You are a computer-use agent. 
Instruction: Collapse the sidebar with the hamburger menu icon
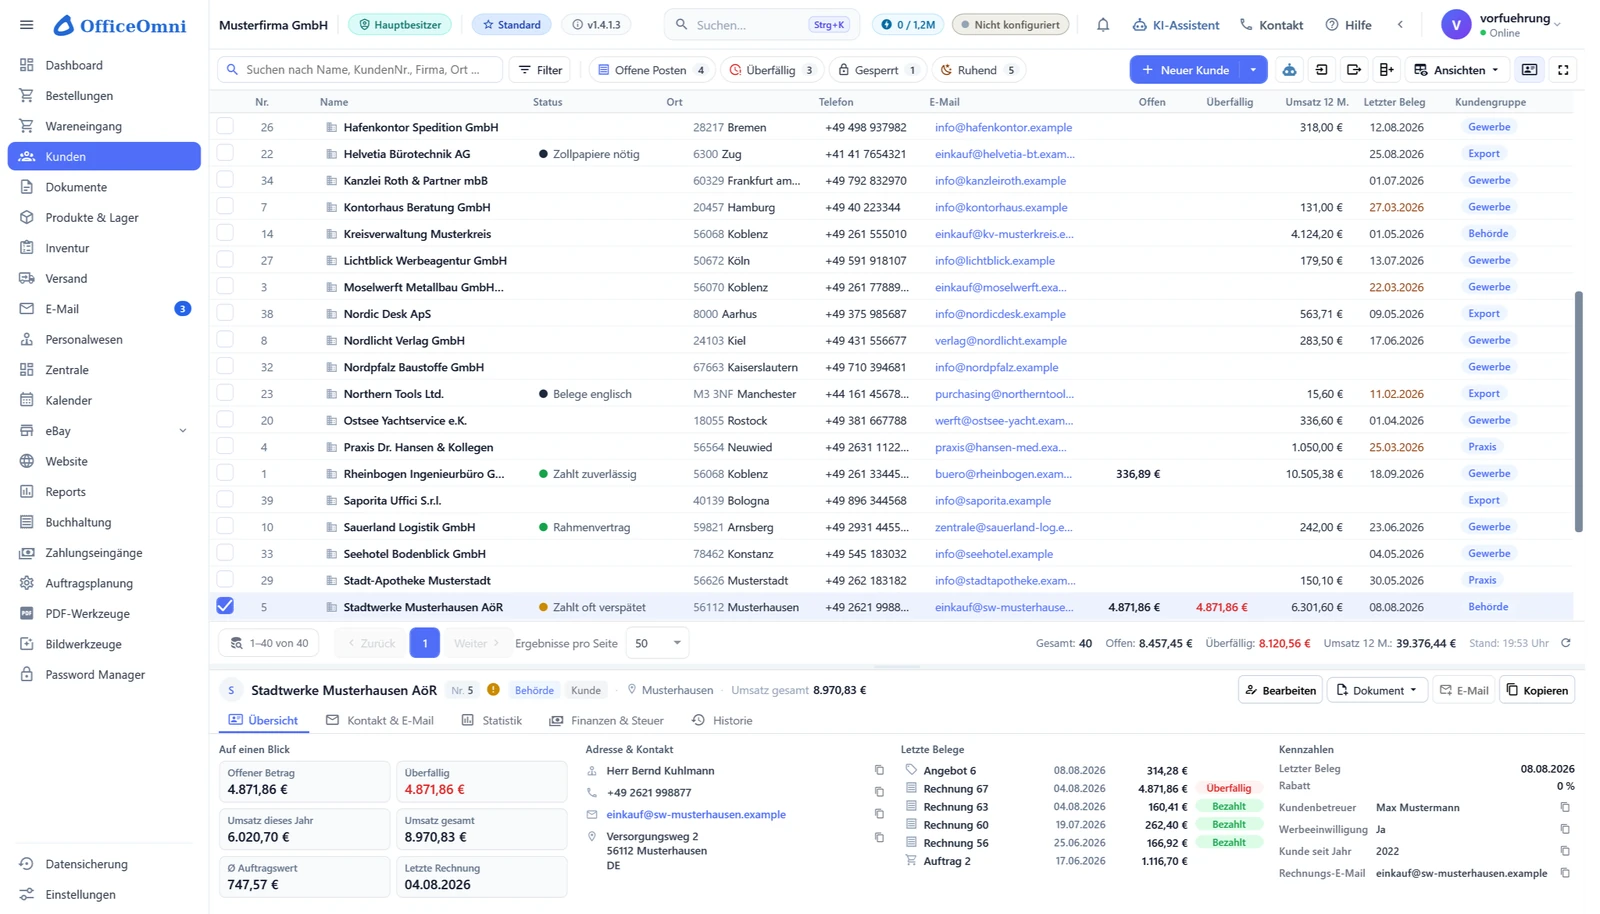[x=27, y=25]
